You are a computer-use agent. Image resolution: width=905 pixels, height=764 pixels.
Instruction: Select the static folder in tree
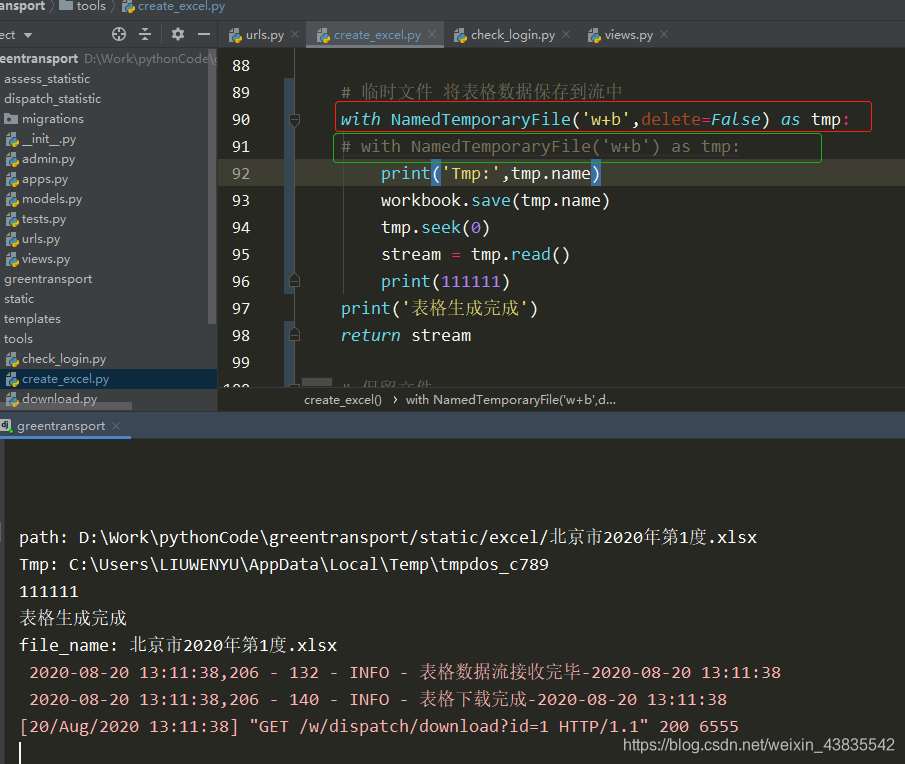(19, 299)
